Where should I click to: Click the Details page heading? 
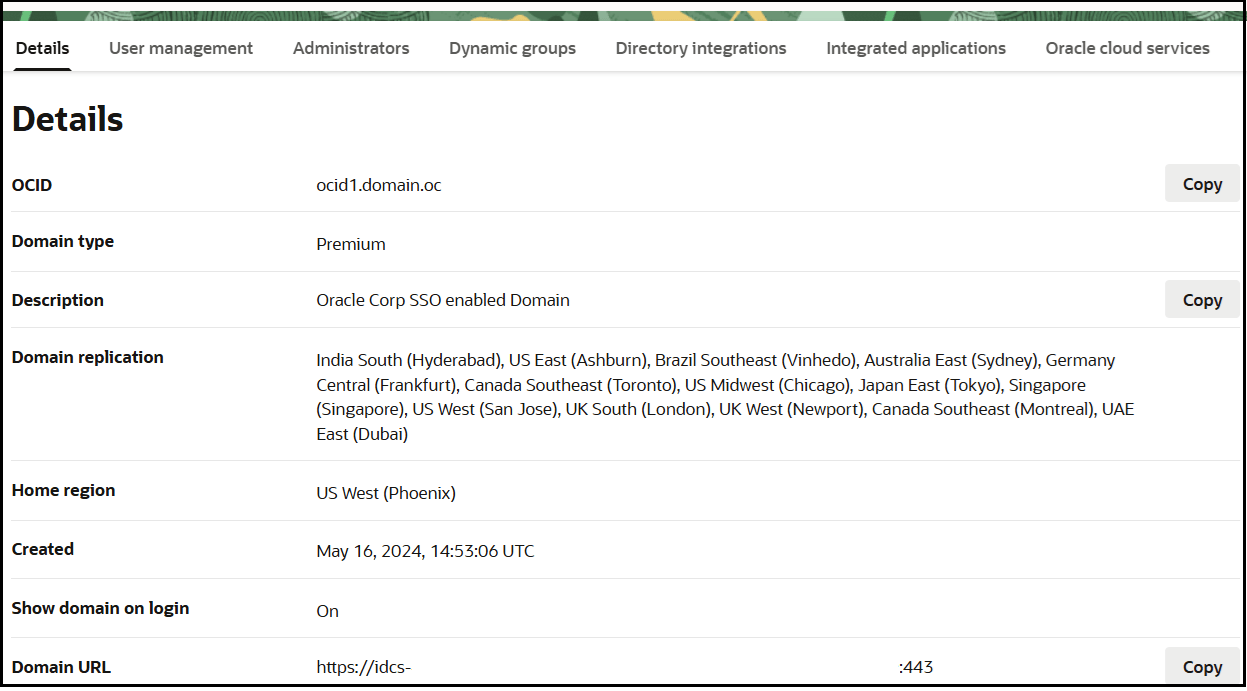point(67,118)
